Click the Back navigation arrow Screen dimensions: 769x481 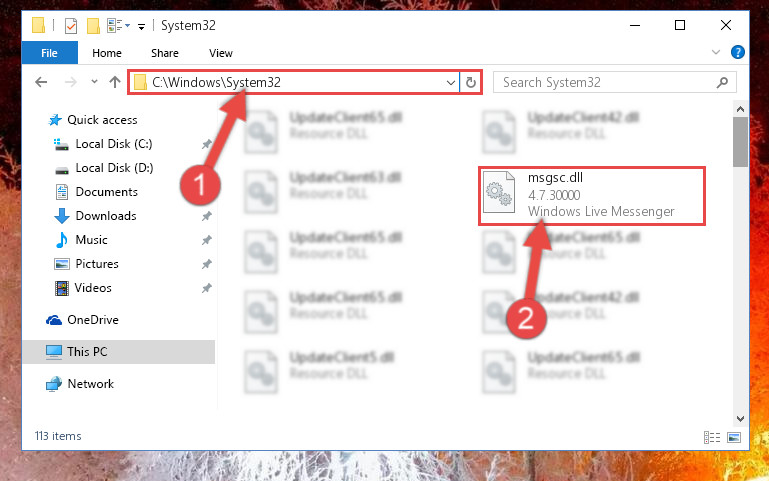tap(41, 82)
